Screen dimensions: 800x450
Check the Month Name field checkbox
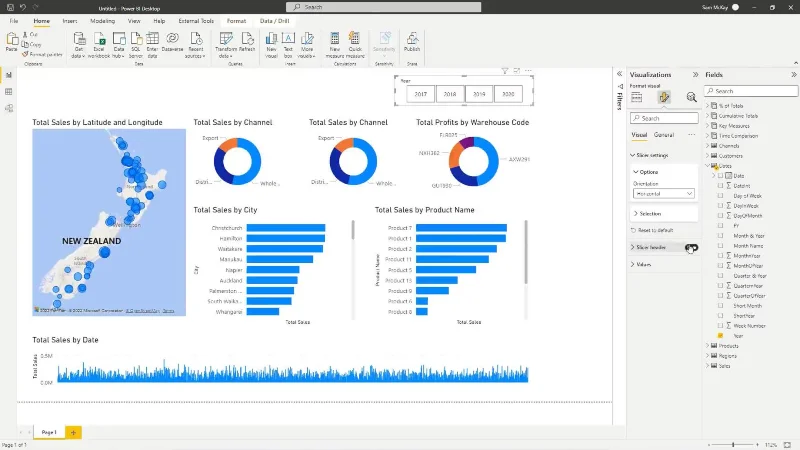720,245
